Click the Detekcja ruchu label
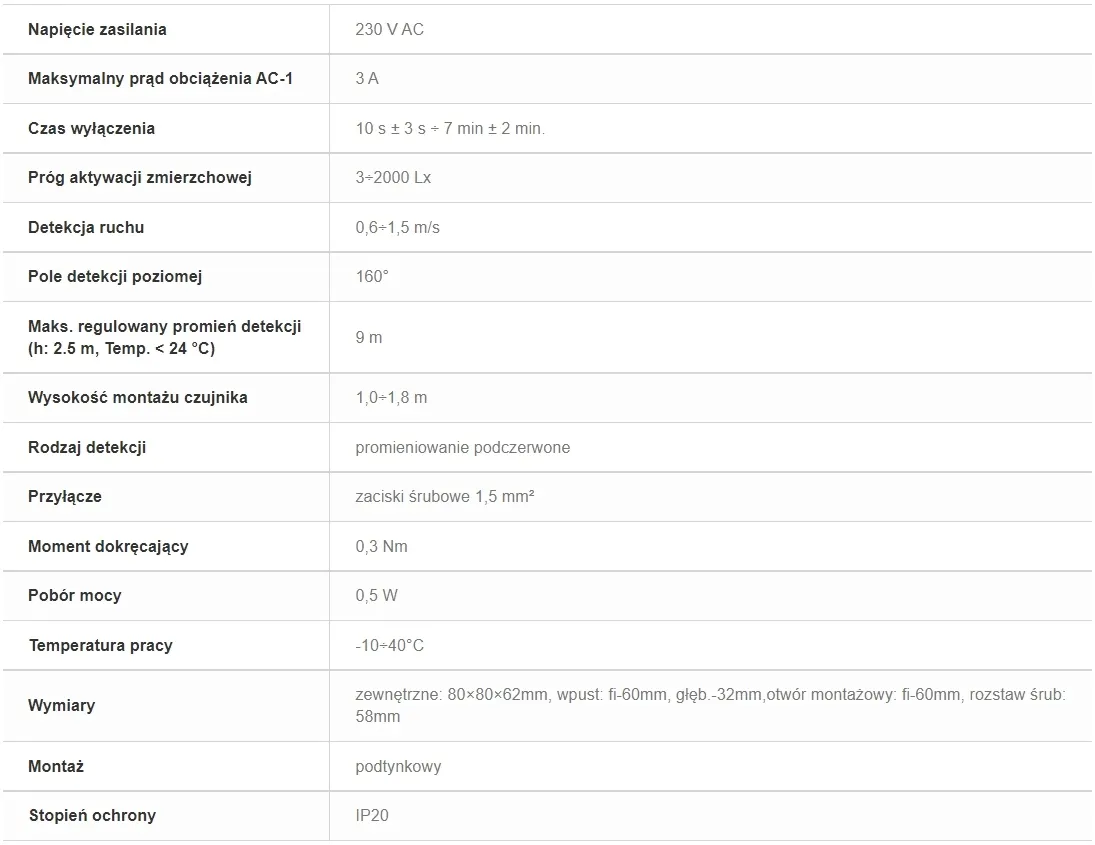 pos(86,228)
